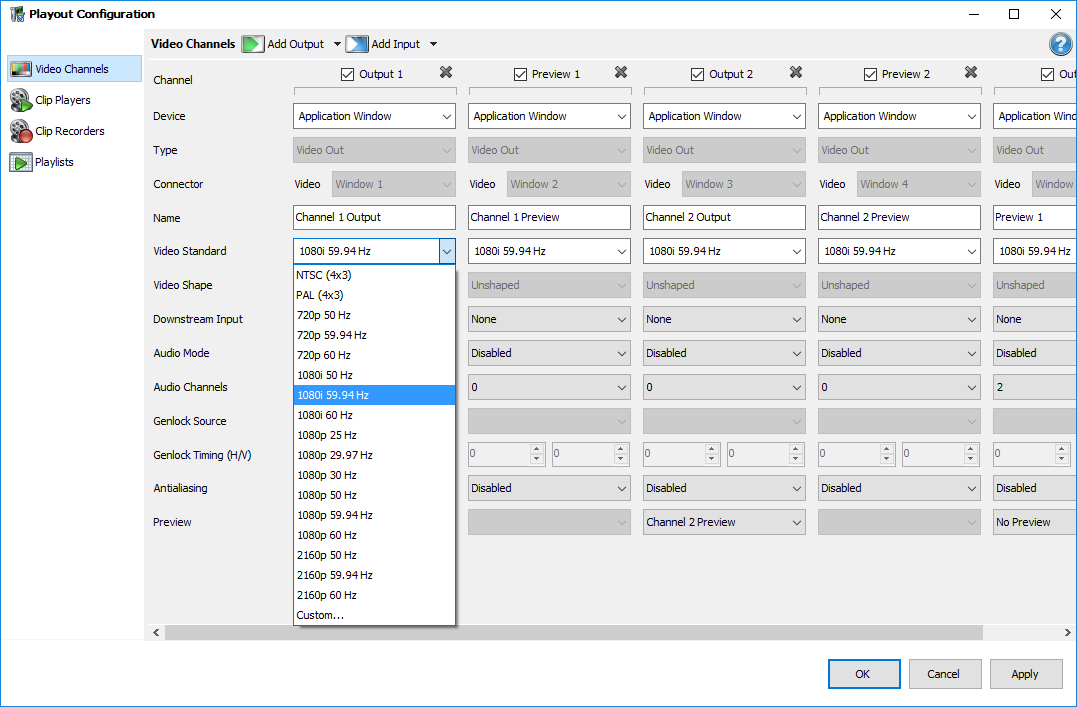
Task: Open Output 2 Audio Mode dropdown
Action: (724, 353)
